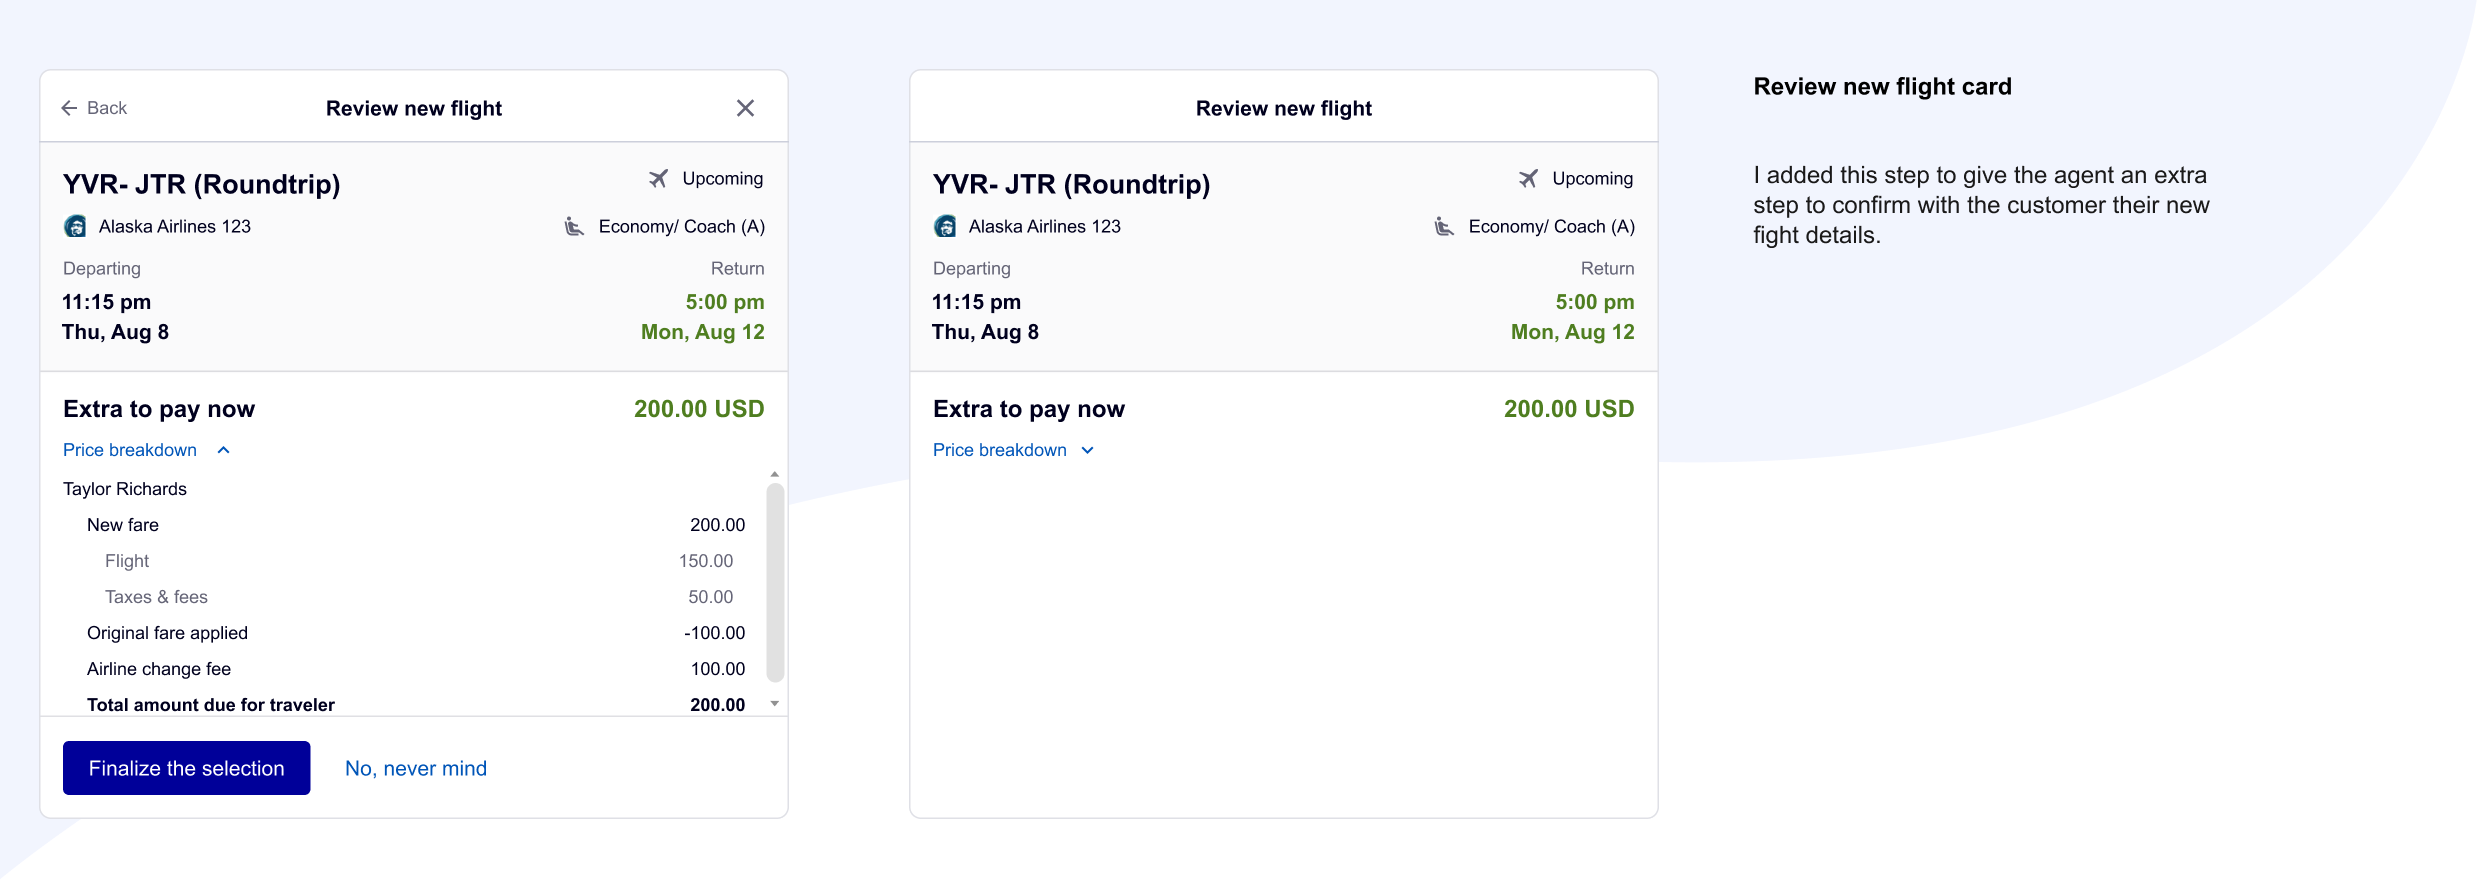Click the collapse chevron beside left Price breakdown
This screenshot has width=2477, height=888.
[224, 450]
